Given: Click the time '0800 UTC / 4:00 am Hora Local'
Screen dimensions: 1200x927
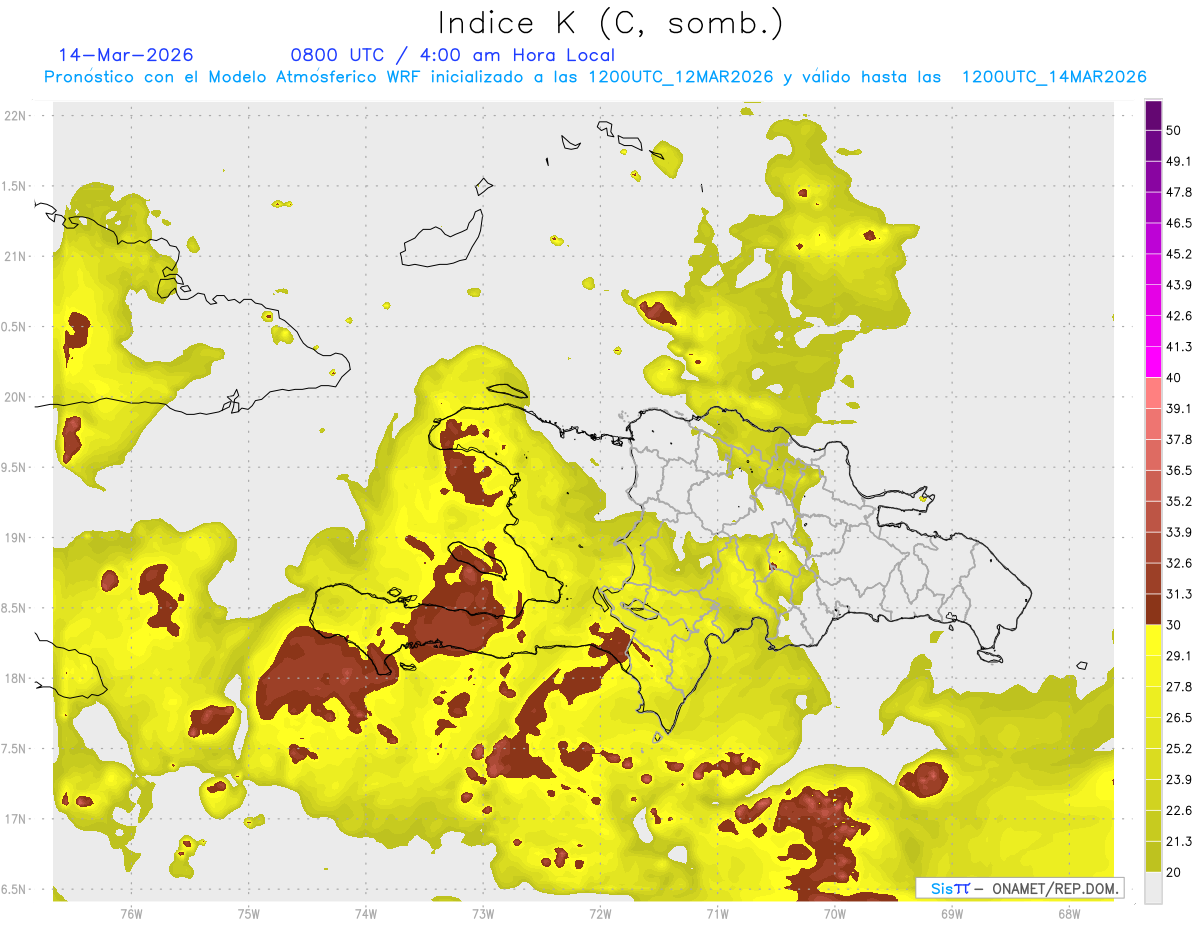Looking at the screenshot, I should [x=453, y=55].
